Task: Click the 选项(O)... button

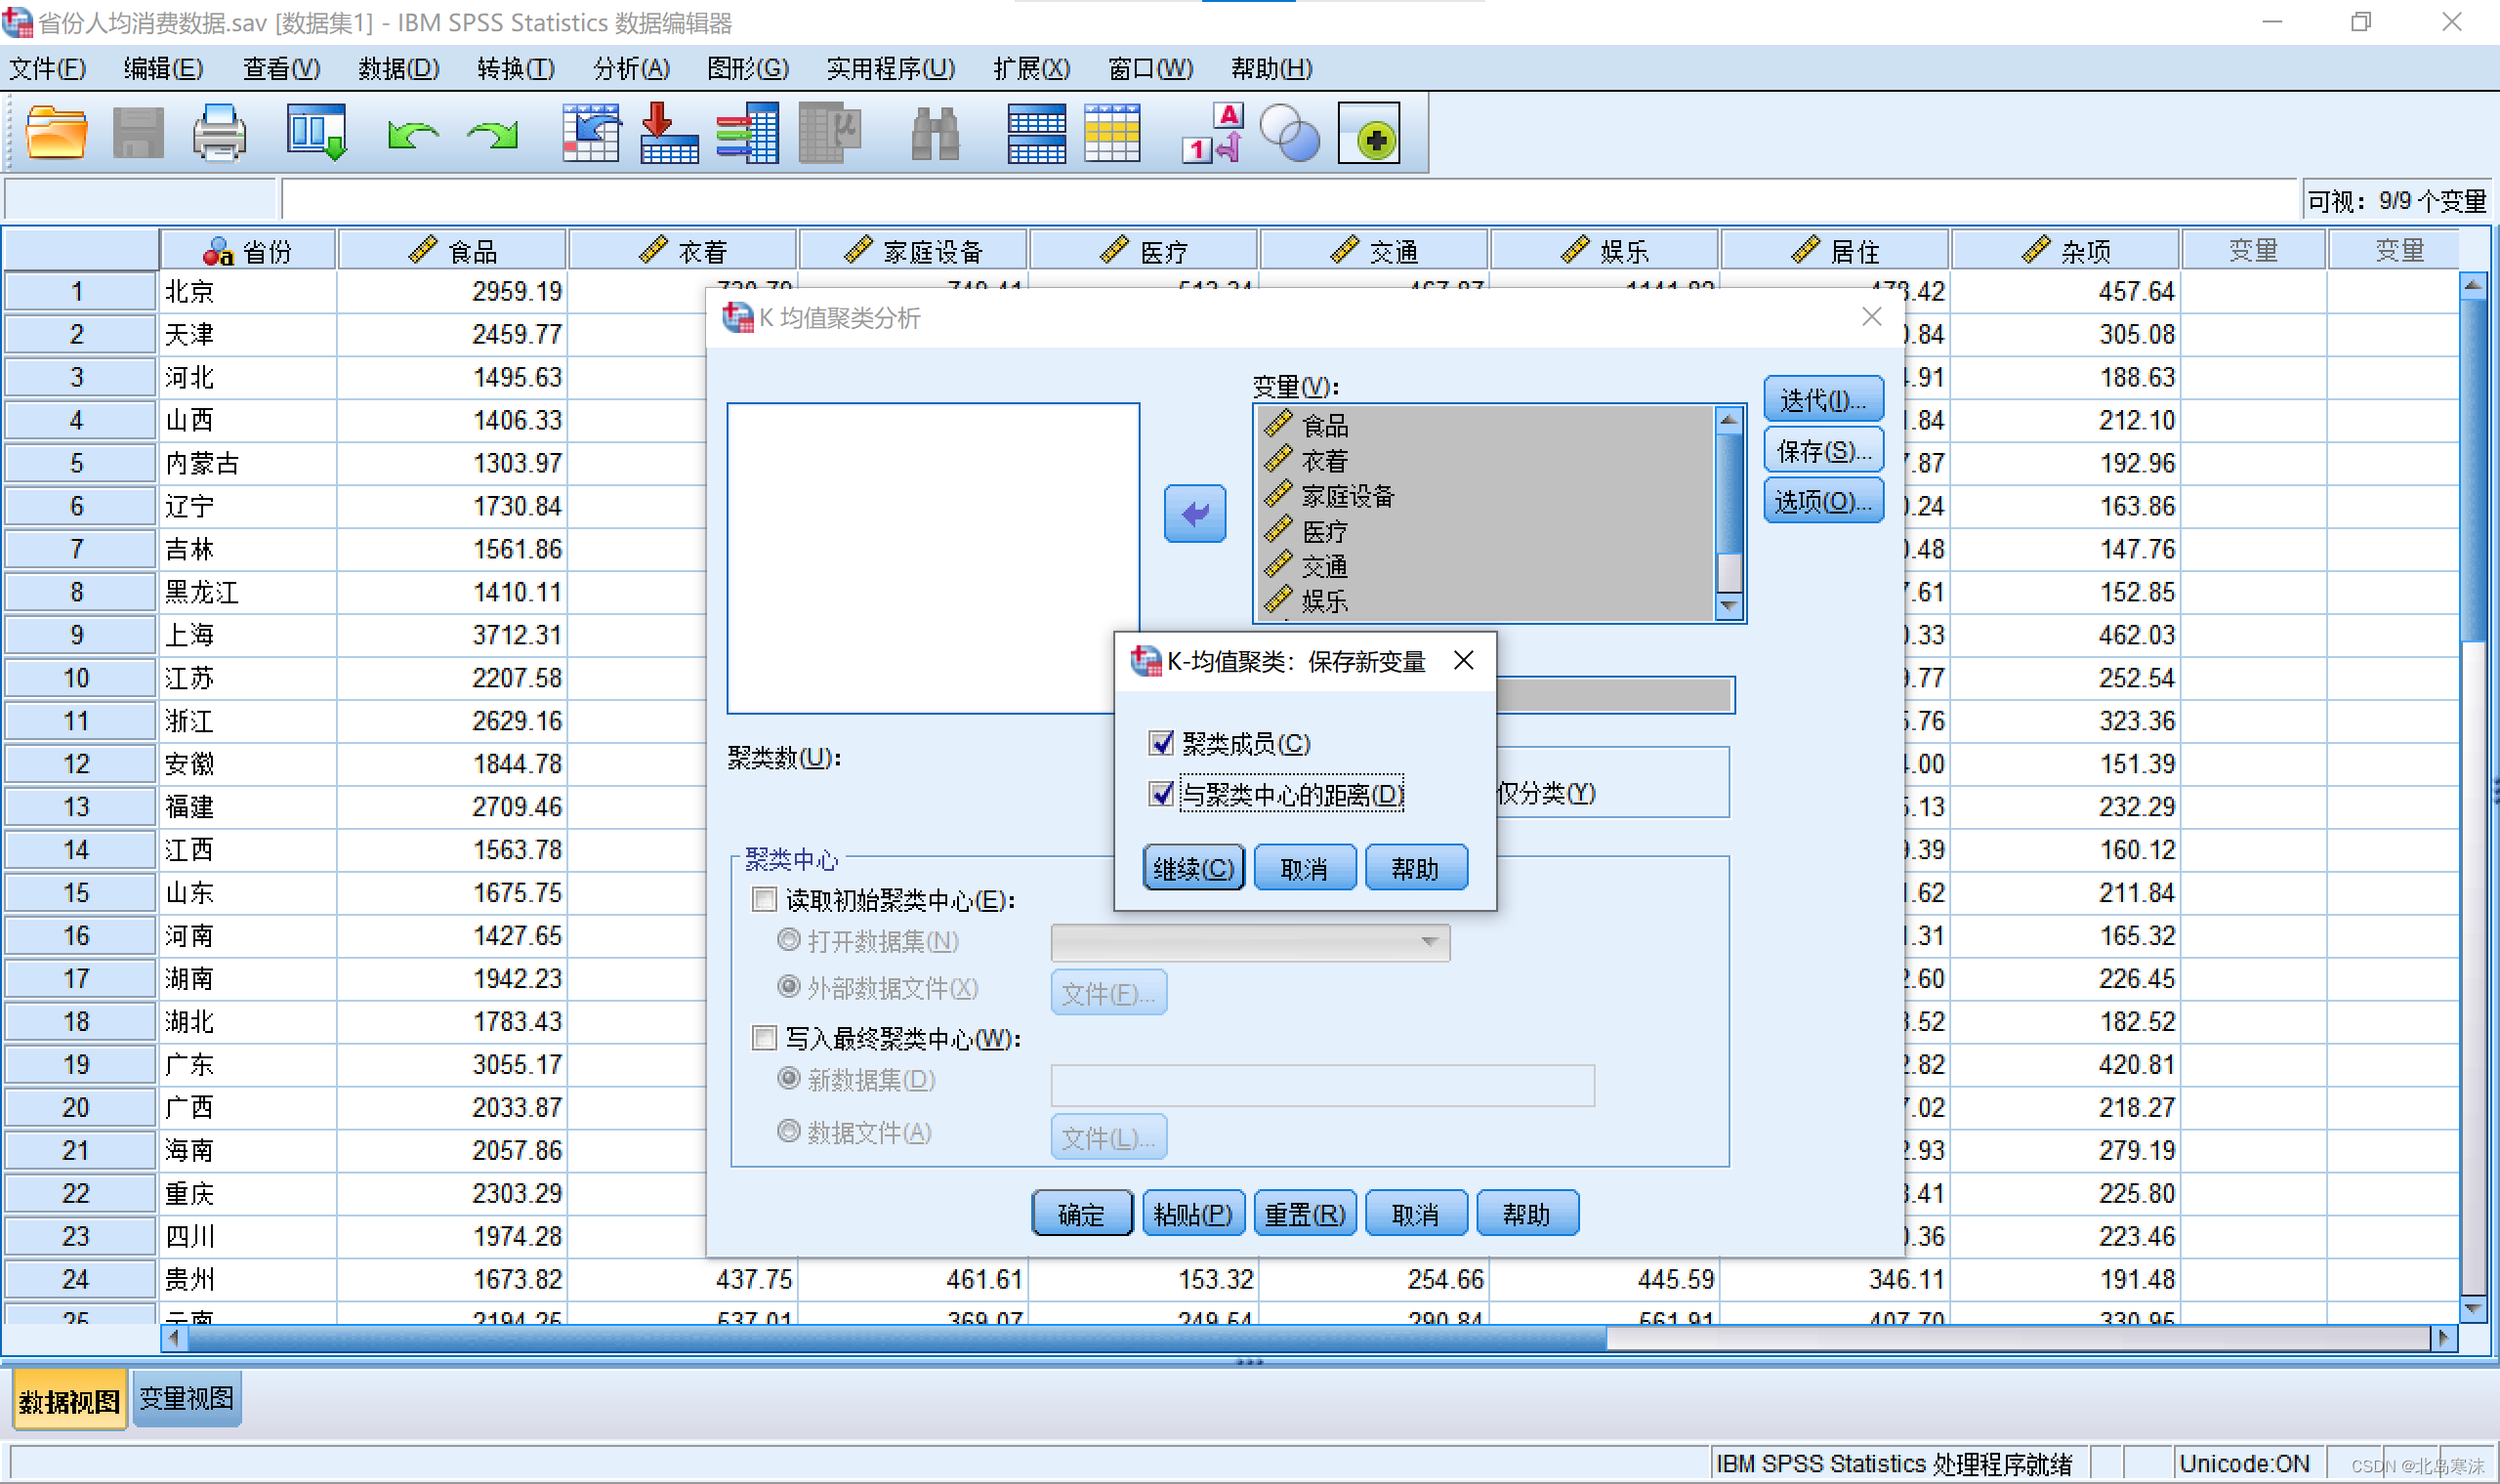Action: 1823,500
